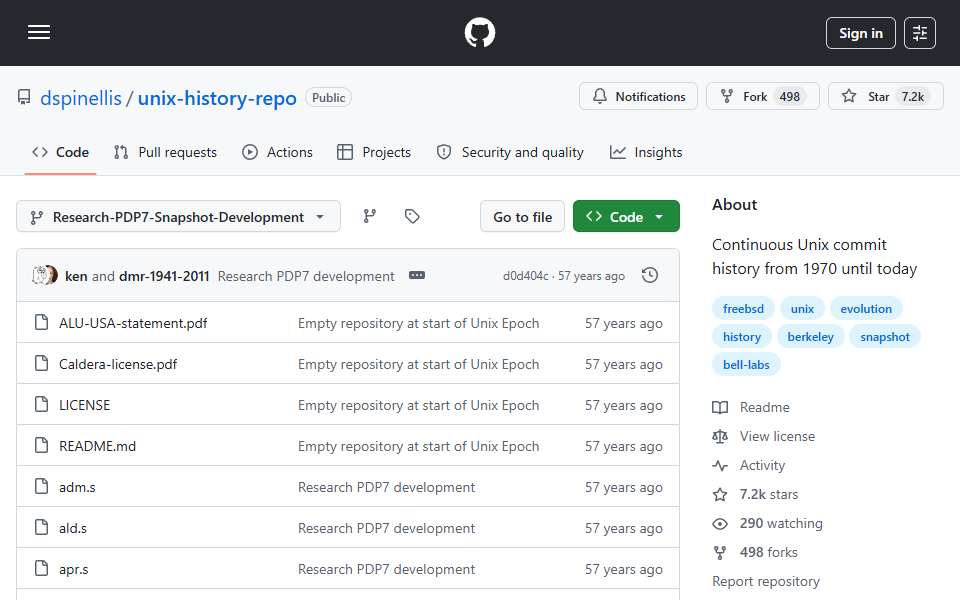Open dmr-1941-2011 author link
960x600 pixels.
(164, 276)
